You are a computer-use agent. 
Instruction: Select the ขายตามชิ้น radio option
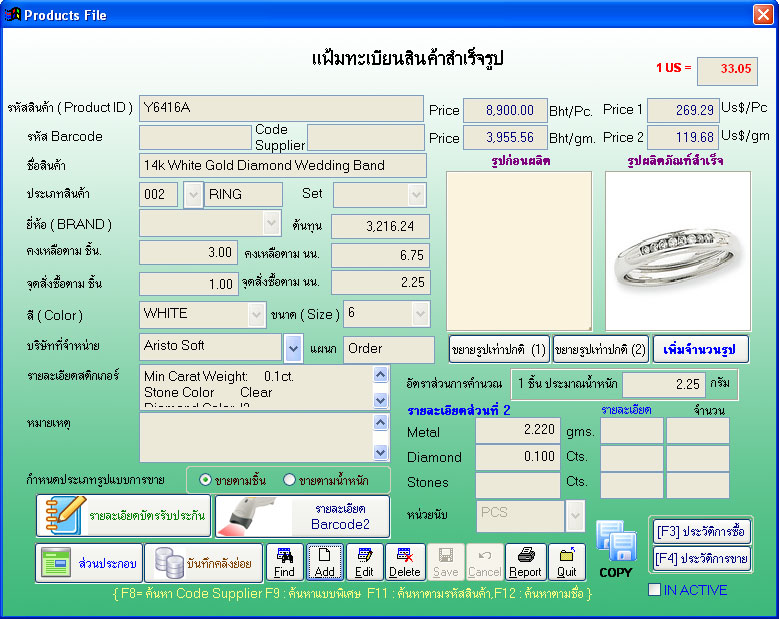coord(205,480)
